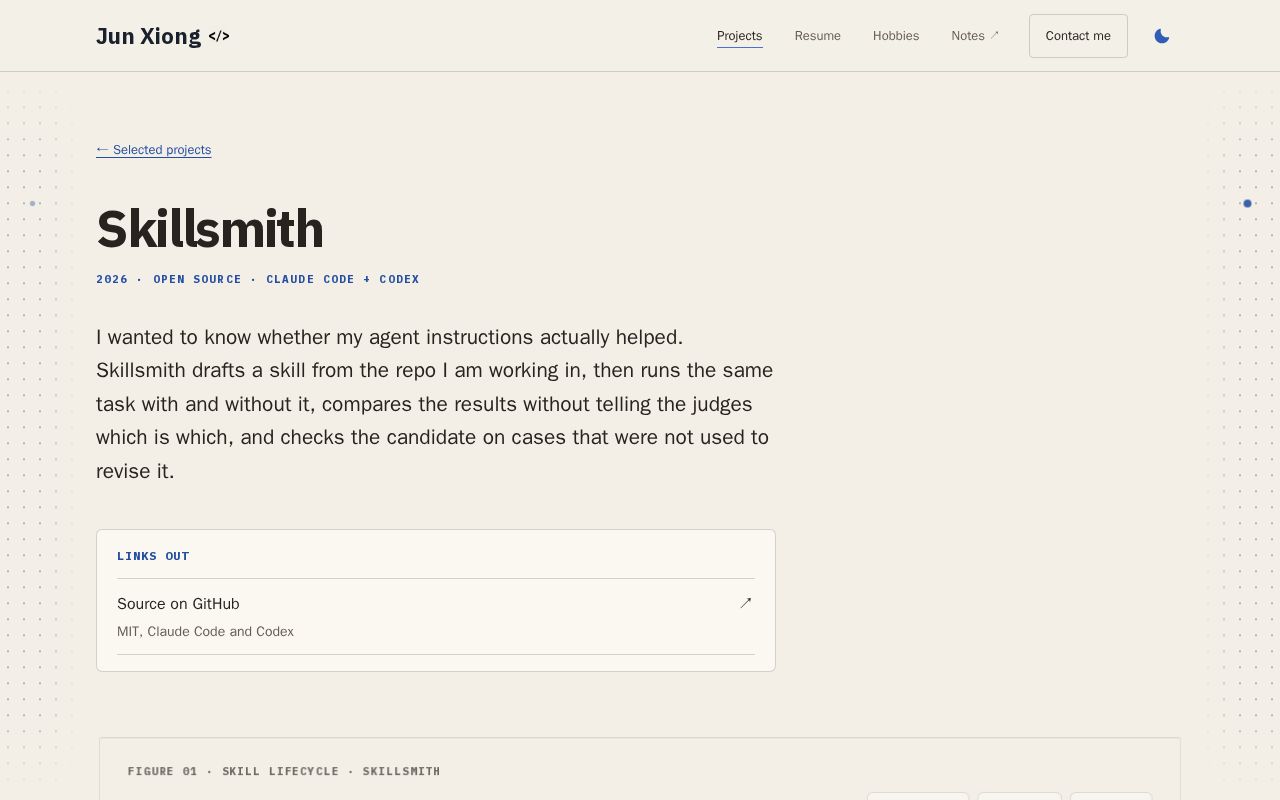
Task: Click the 'MIT, Claude Code and Codex' caption
Action: [205, 632]
